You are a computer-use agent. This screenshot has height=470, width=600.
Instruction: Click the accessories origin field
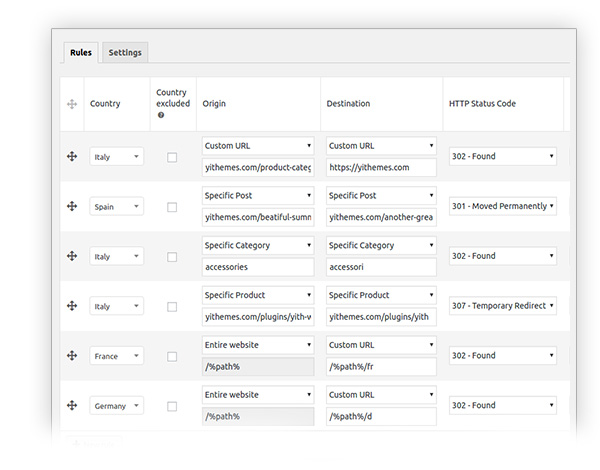pyautogui.click(x=258, y=267)
